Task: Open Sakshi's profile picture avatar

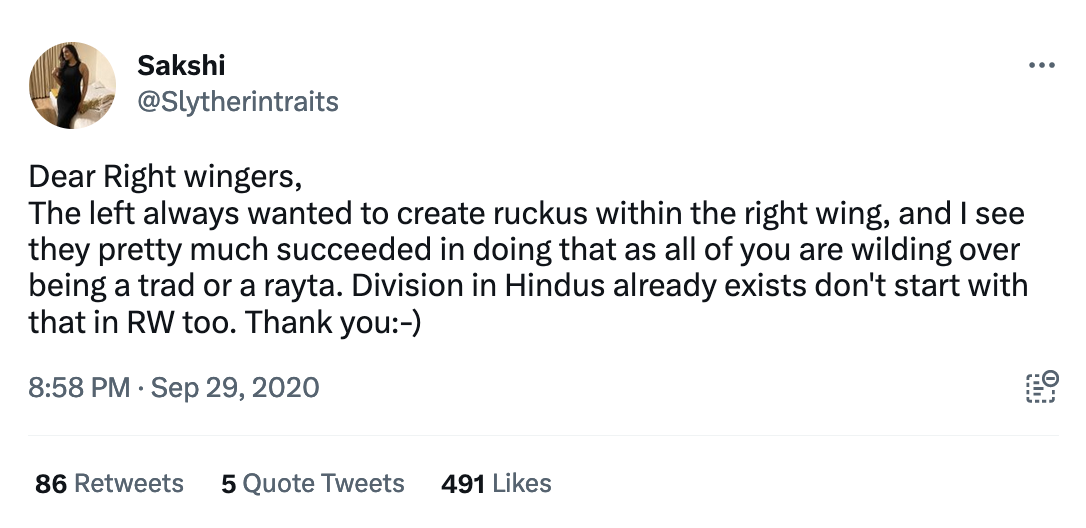Action: click(73, 85)
